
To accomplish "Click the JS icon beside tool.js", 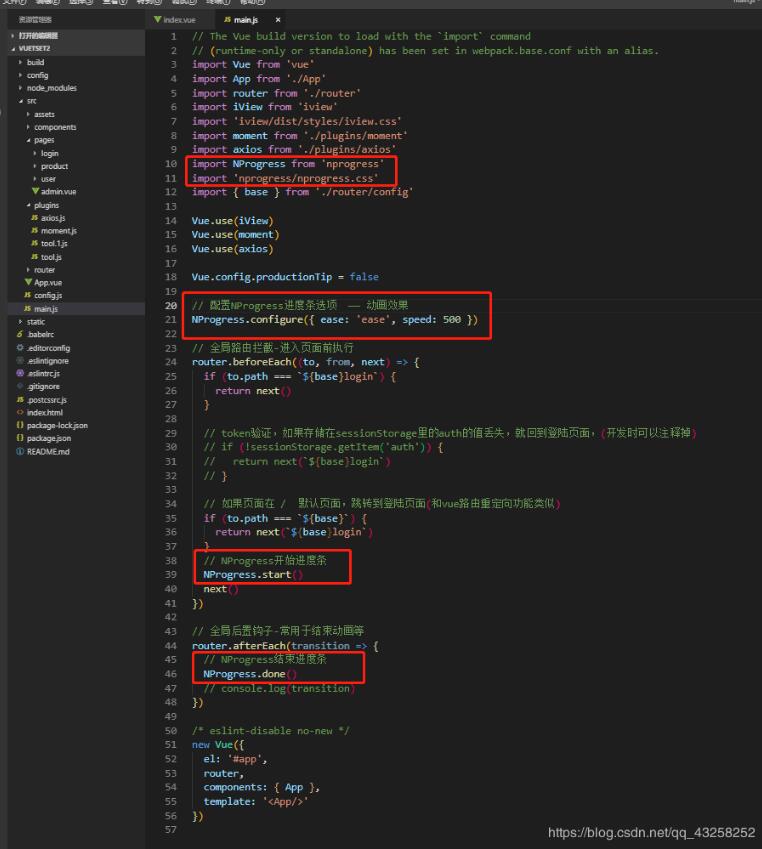I will pyautogui.click(x=35, y=257).
